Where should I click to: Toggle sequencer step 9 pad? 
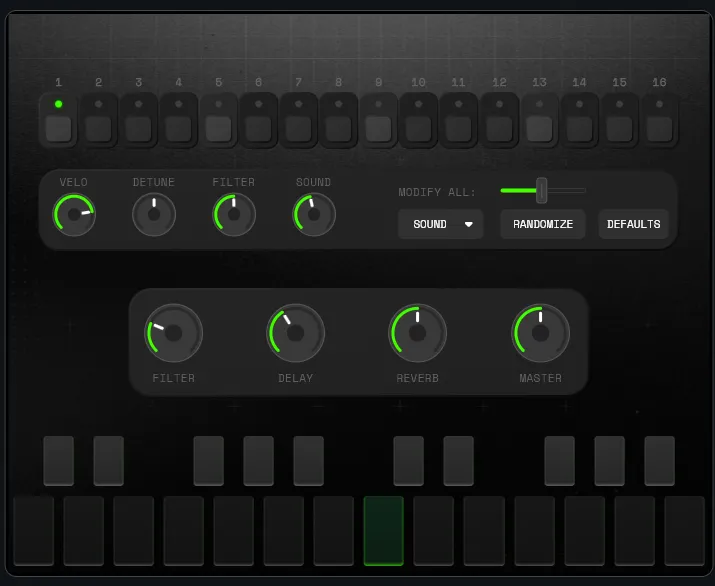coord(378,129)
